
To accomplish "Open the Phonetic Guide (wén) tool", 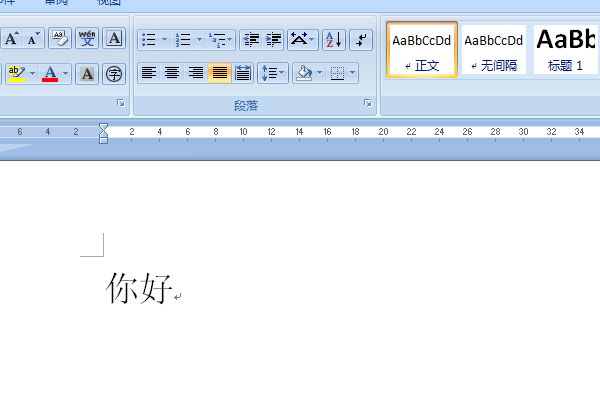I will [x=87, y=38].
